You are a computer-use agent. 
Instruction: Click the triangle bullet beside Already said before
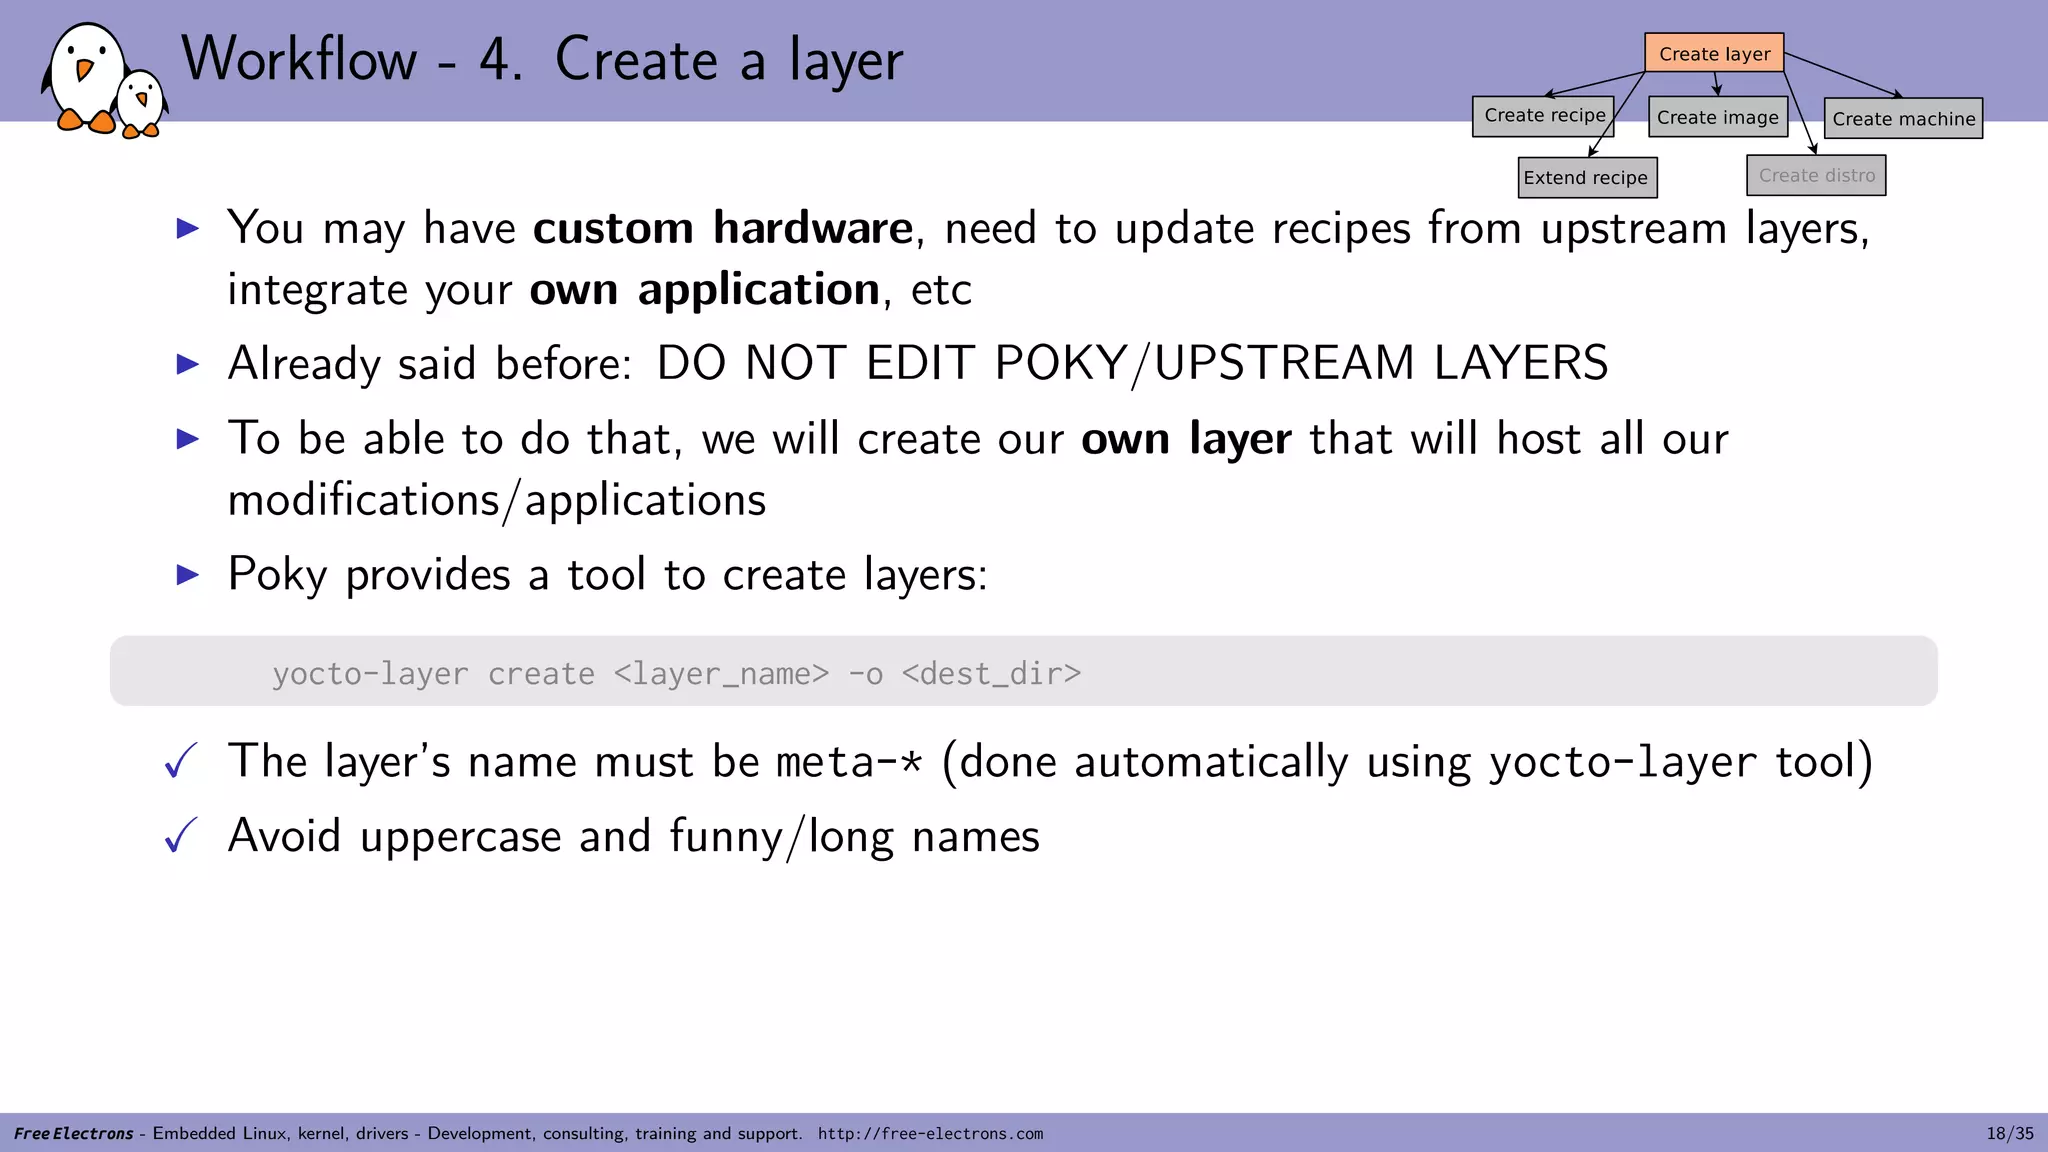[188, 363]
